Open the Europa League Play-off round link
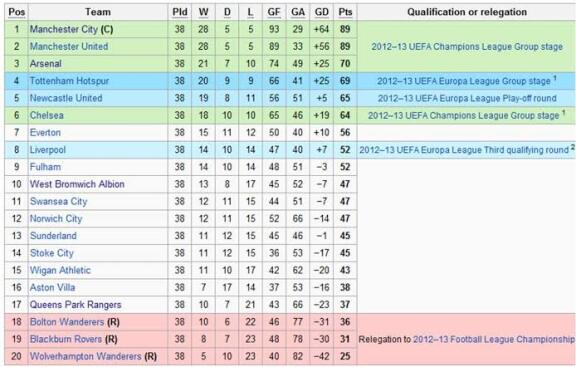Image resolution: width=576 pixels, height=367 pixels. pos(467,98)
